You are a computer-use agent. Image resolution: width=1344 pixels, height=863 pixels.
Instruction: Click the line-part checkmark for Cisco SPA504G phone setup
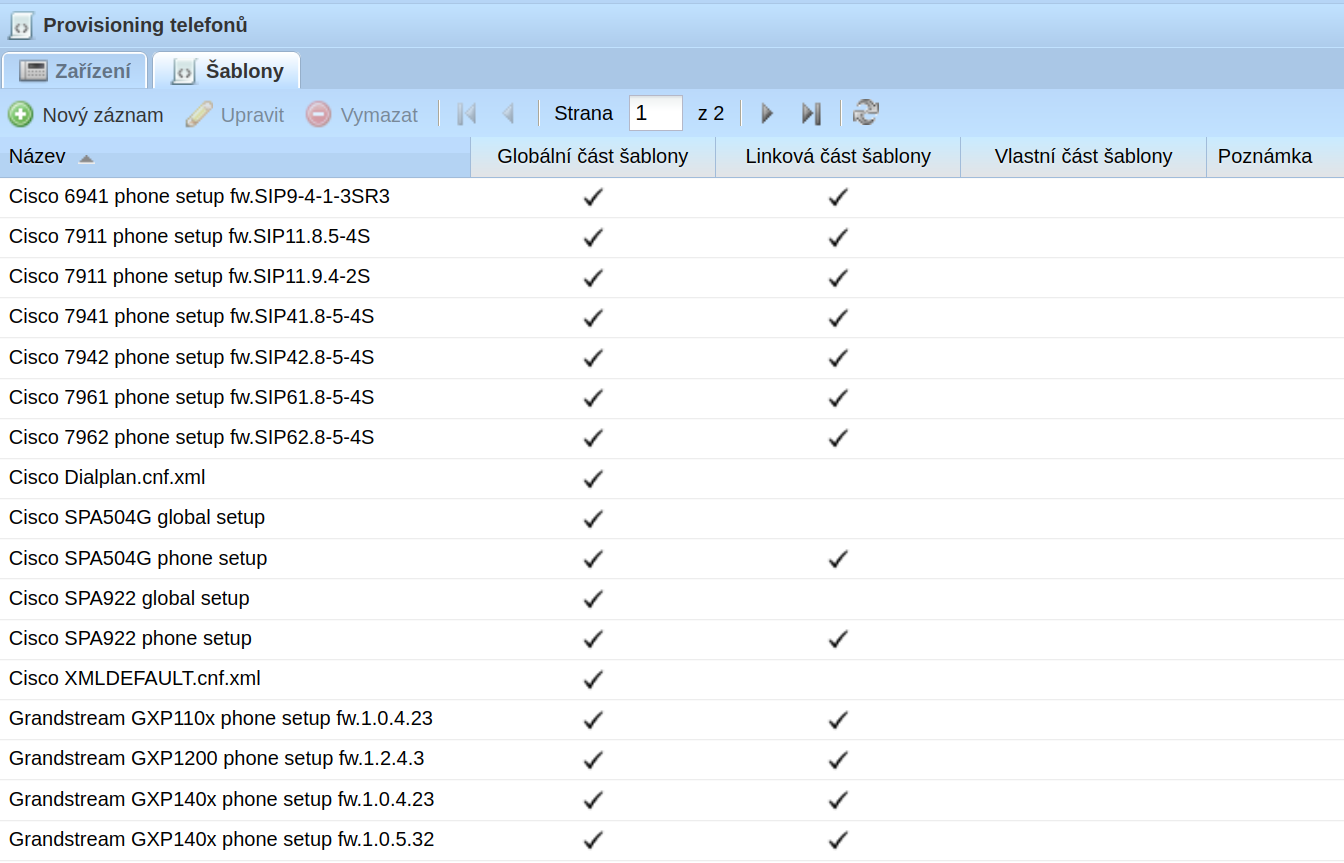pyautogui.click(x=838, y=559)
